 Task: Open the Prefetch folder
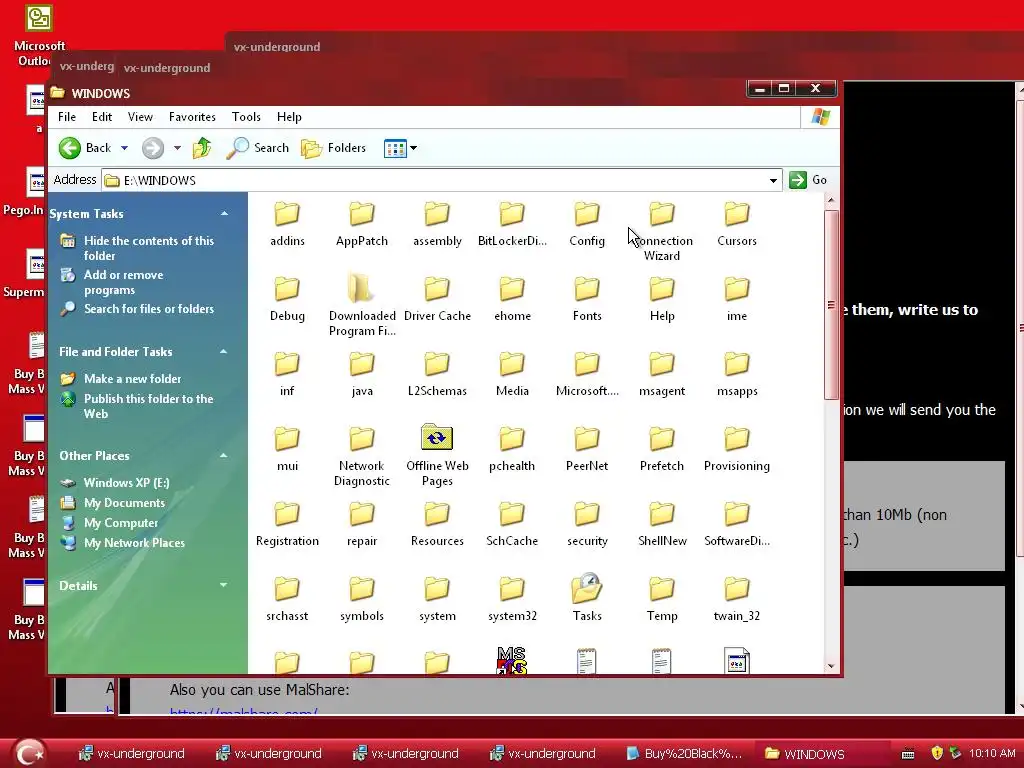(x=662, y=449)
